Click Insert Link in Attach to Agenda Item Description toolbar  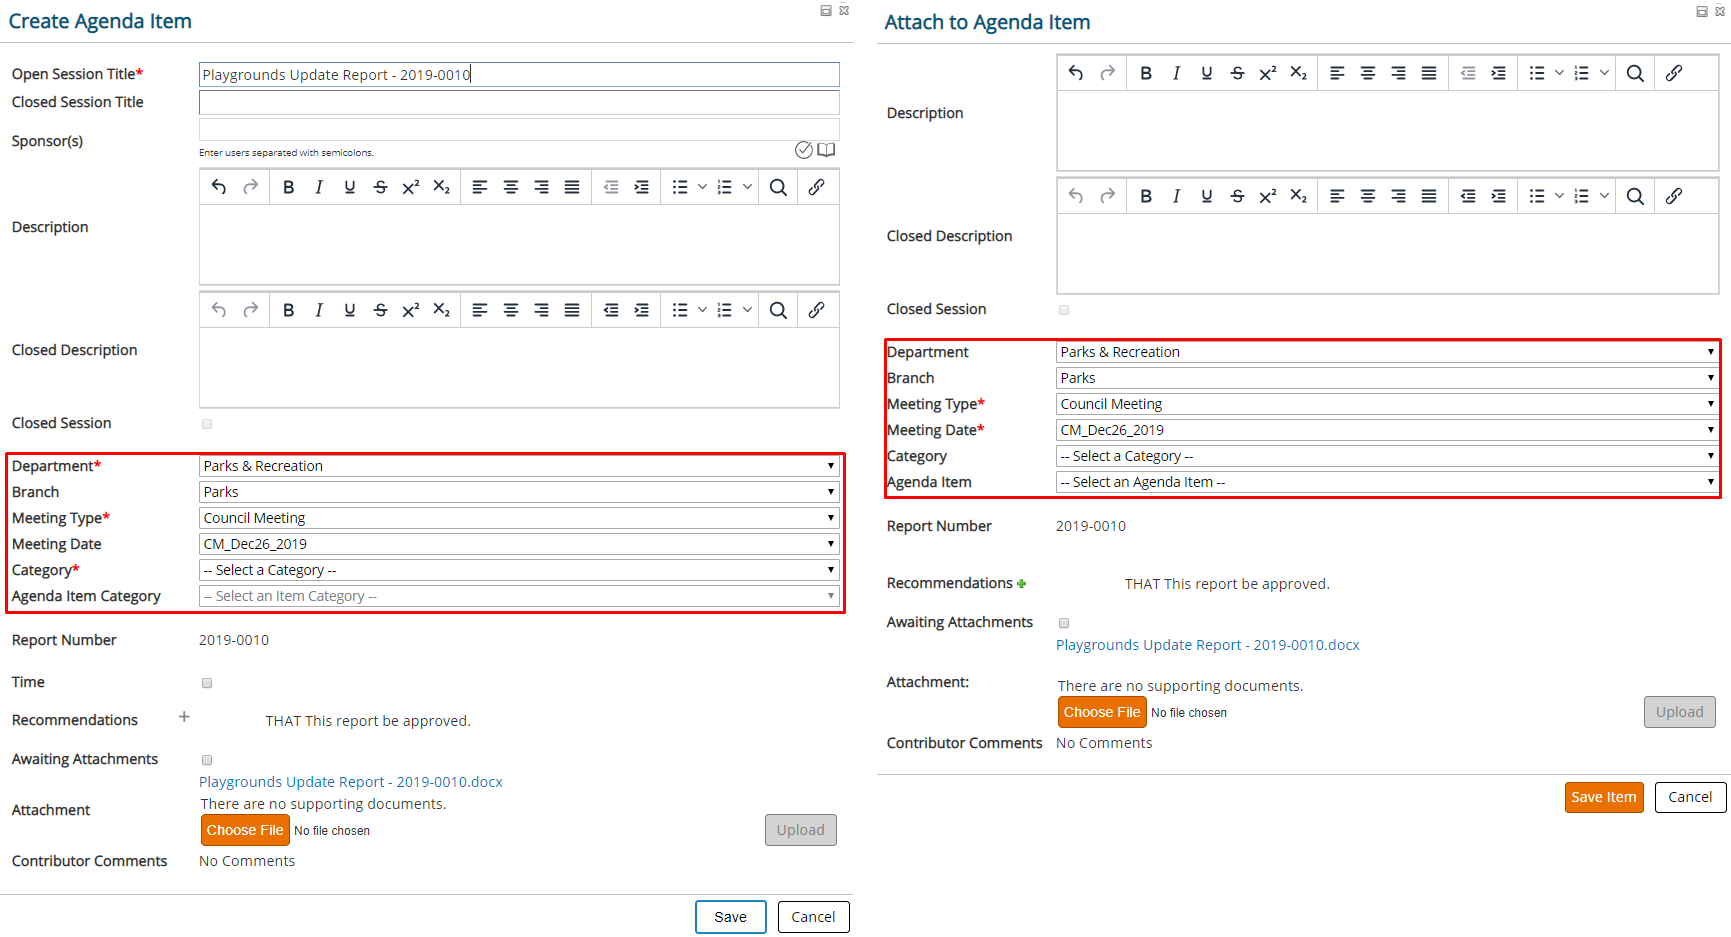pyautogui.click(x=1674, y=73)
